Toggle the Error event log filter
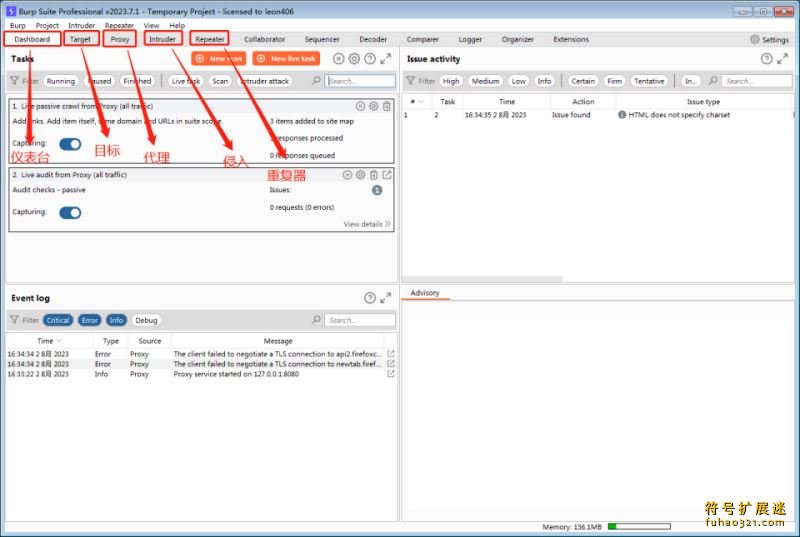Screen dimensions: 800x537 [89, 320]
